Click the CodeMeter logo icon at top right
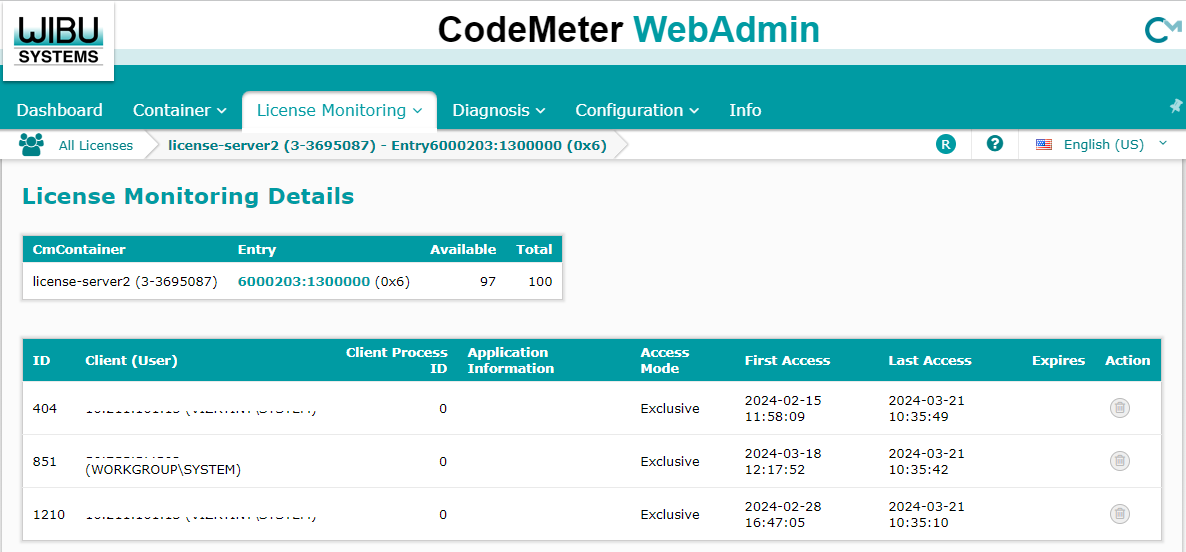Viewport: 1186px width, 552px height. pos(1162,30)
